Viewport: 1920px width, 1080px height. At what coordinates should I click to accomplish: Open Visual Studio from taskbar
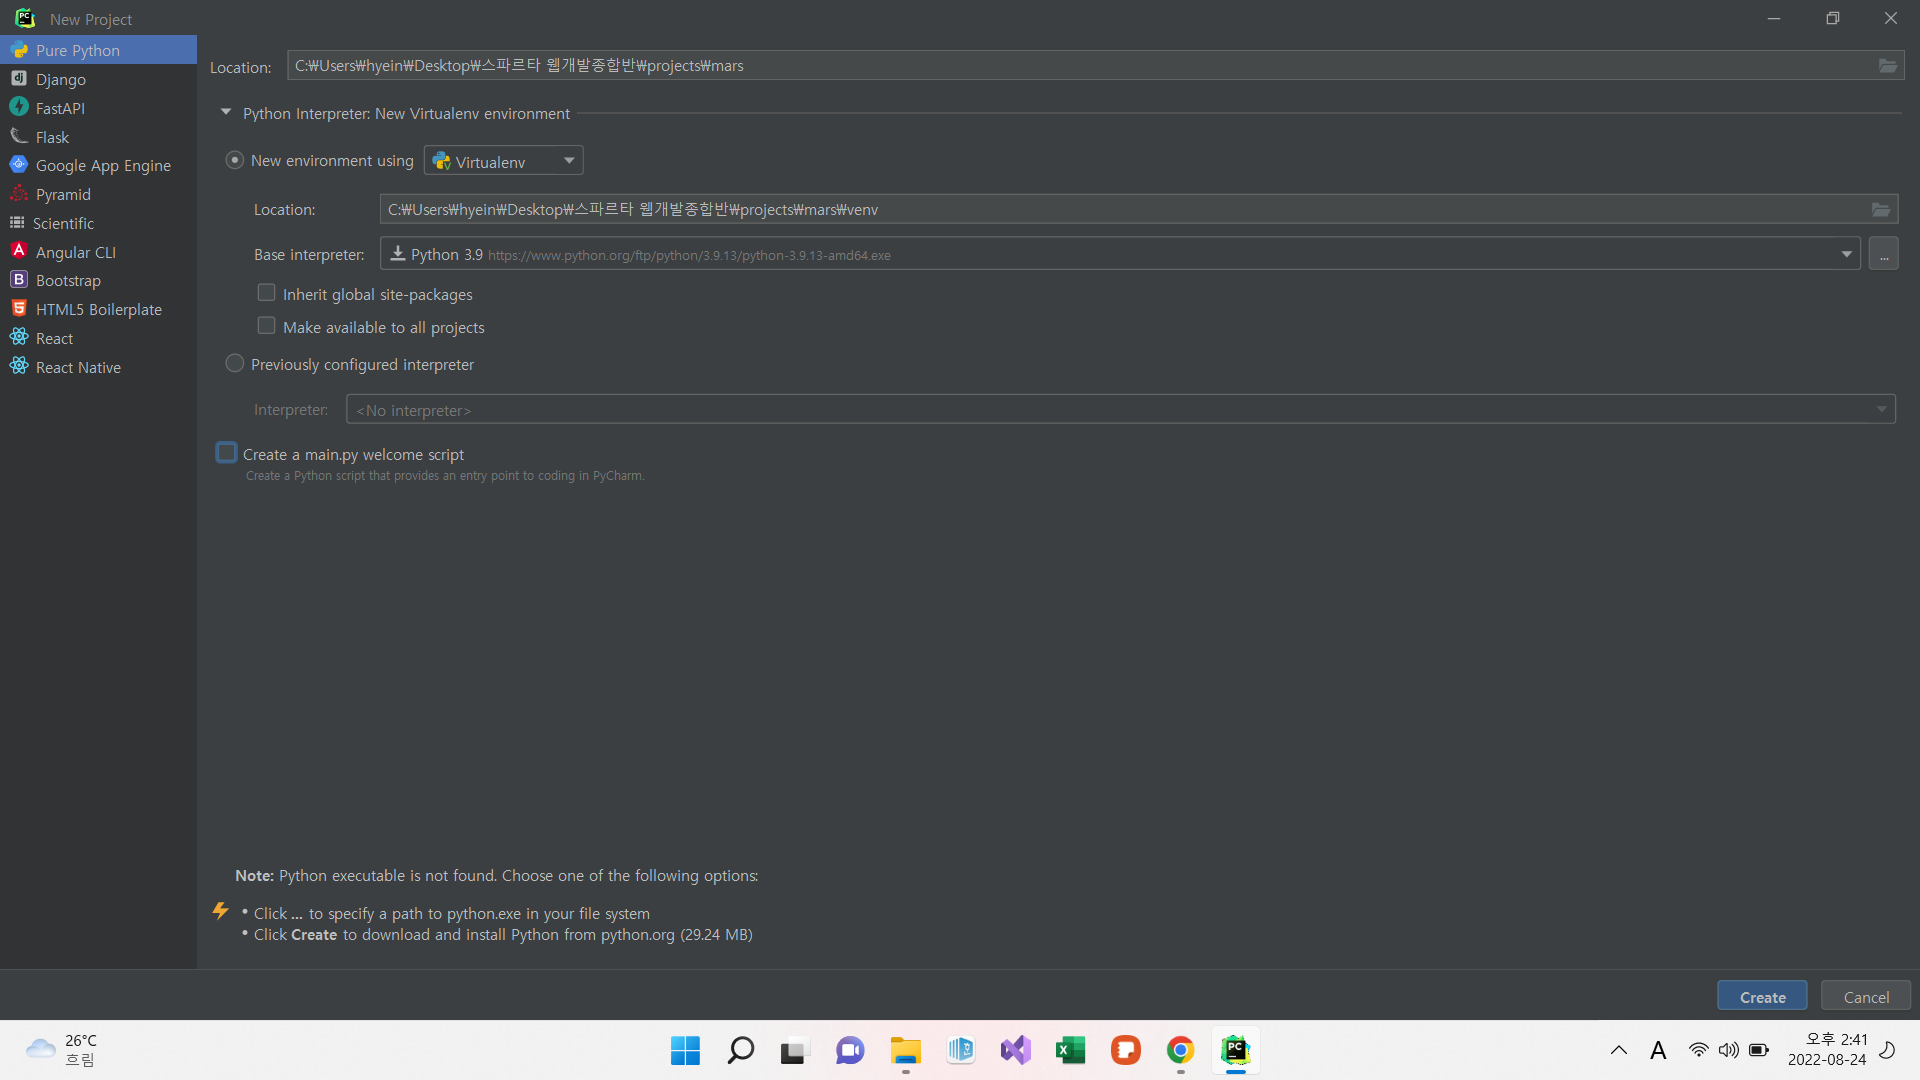(1016, 1050)
